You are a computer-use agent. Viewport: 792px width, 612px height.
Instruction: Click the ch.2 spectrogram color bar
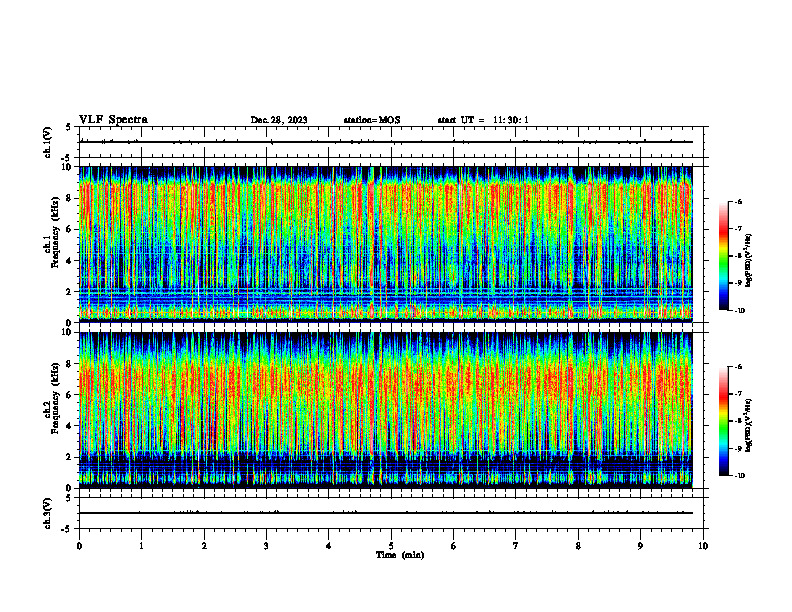click(724, 421)
